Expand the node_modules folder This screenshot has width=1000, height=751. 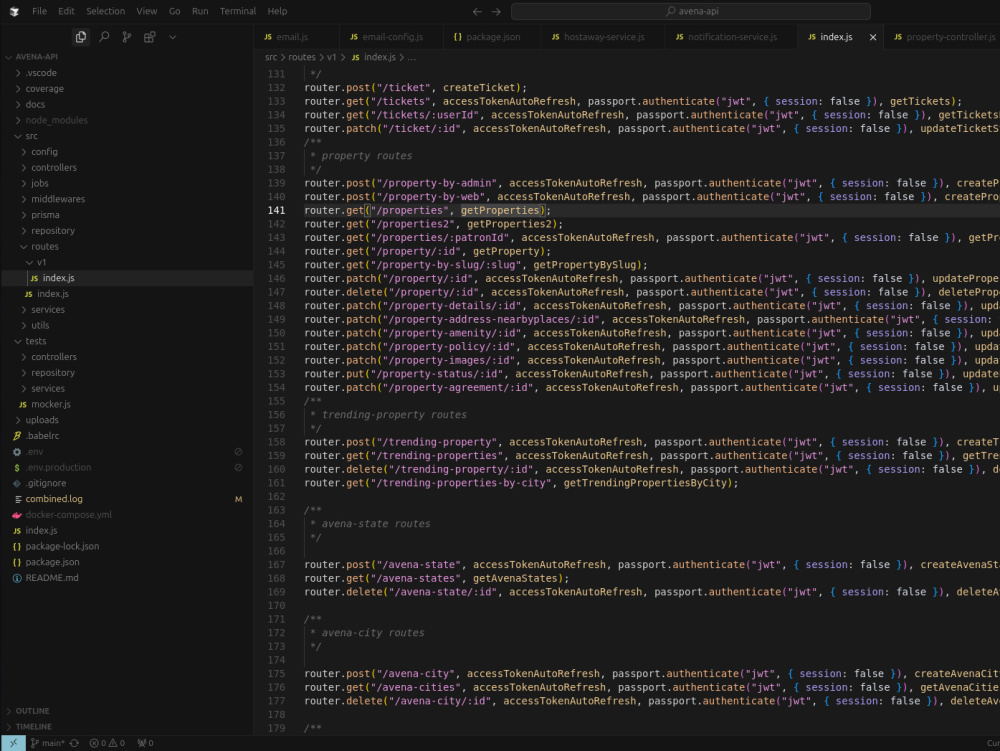128,120
